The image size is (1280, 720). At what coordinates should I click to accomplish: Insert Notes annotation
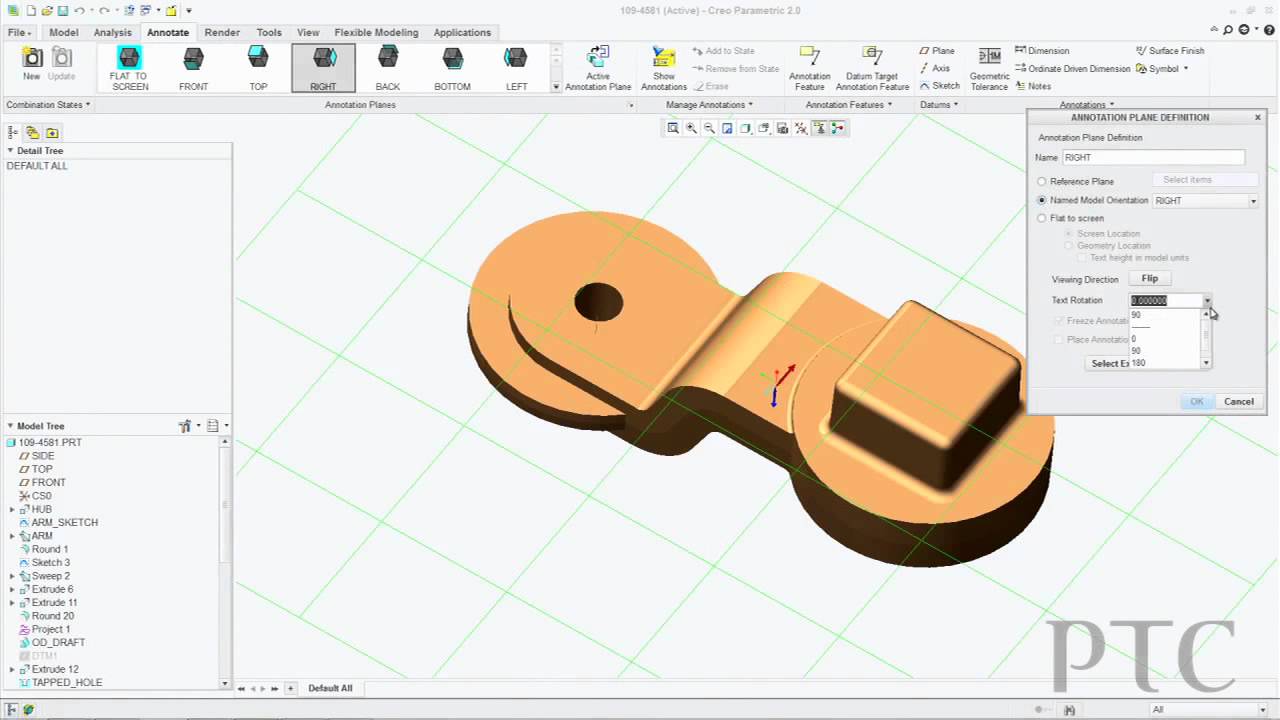click(x=1033, y=86)
